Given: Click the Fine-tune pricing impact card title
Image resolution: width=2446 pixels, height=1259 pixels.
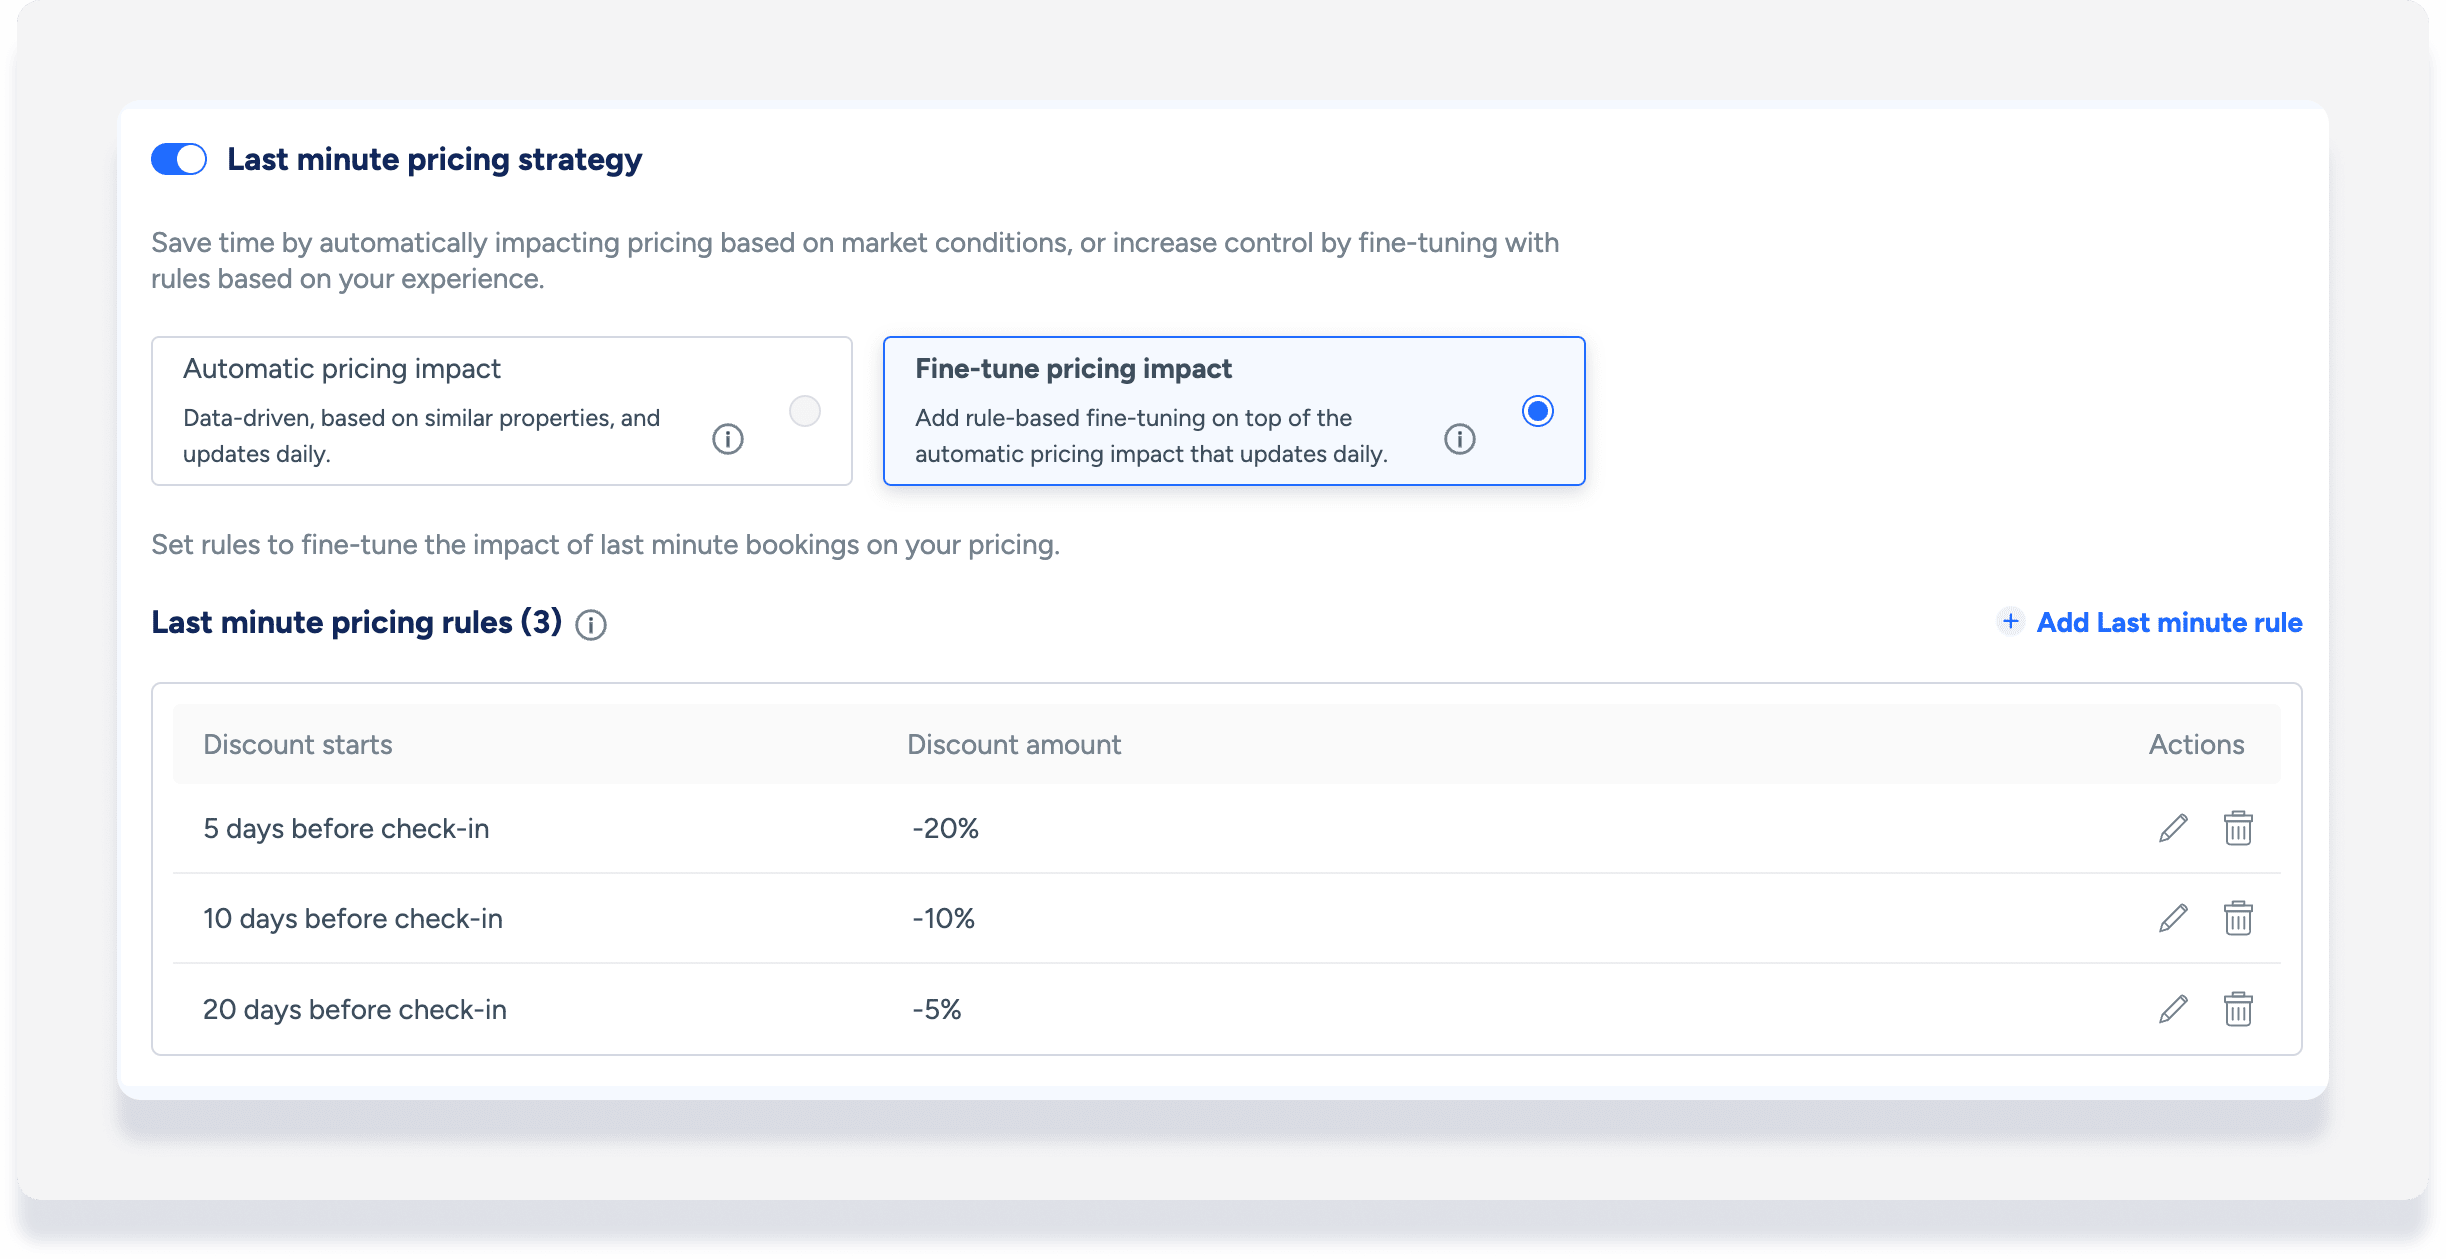Looking at the screenshot, I should pyautogui.click(x=1073, y=369).
